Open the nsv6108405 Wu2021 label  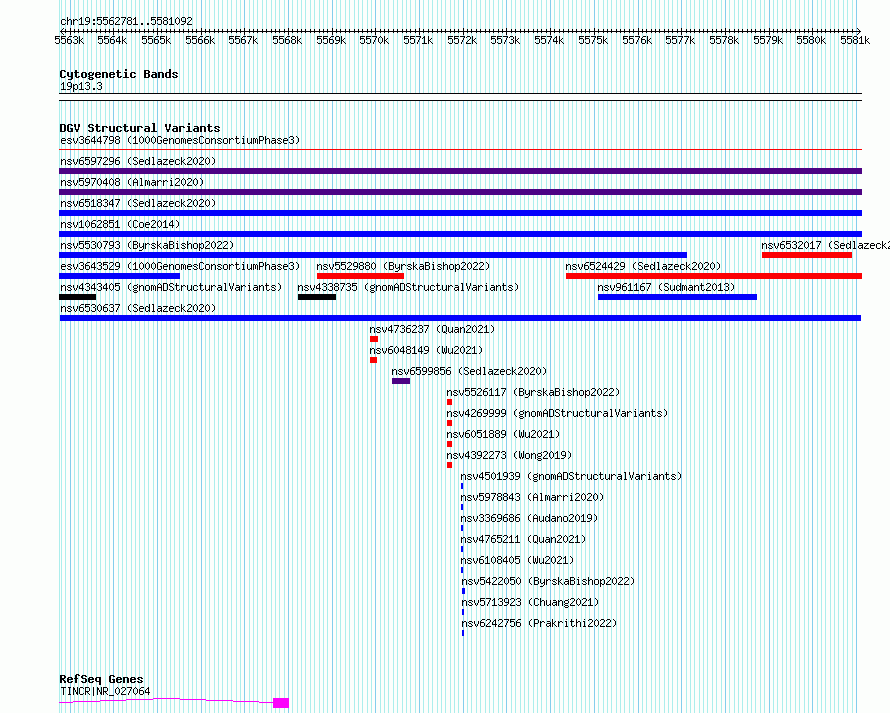click(517, 560)
